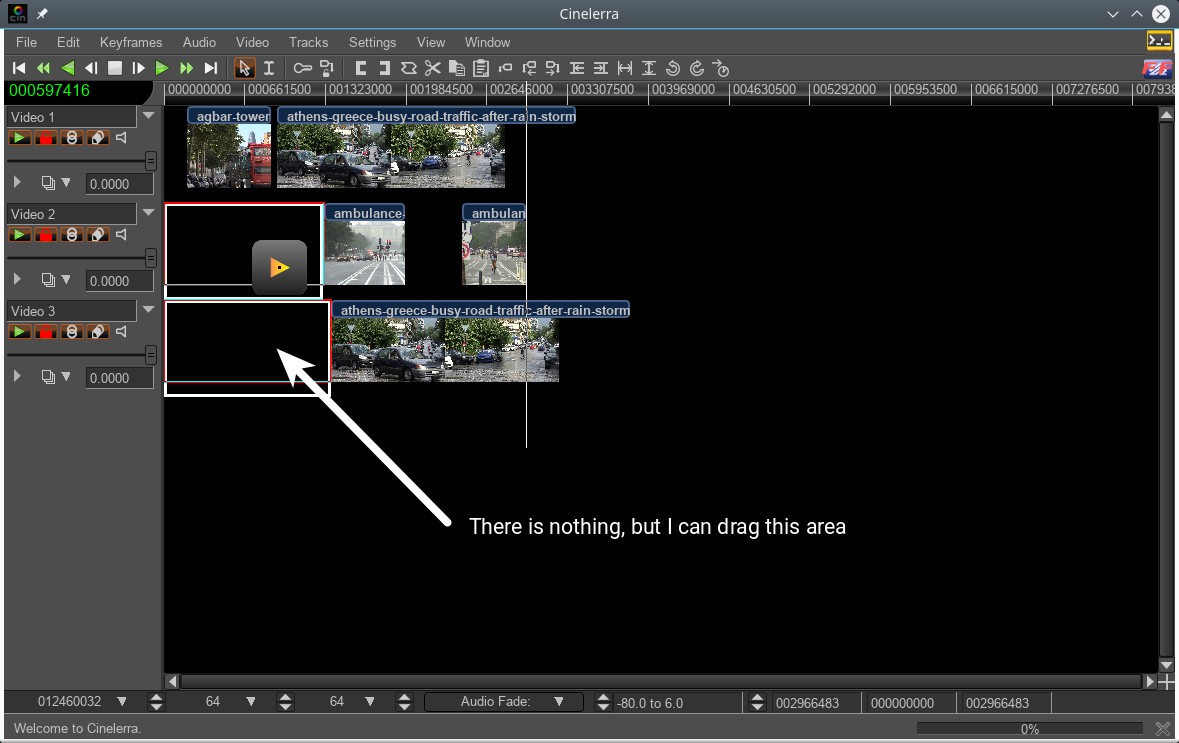Toggle the generate keyframes key icon
This screenshot has width=1179, height=743.
tap(302, 68)
